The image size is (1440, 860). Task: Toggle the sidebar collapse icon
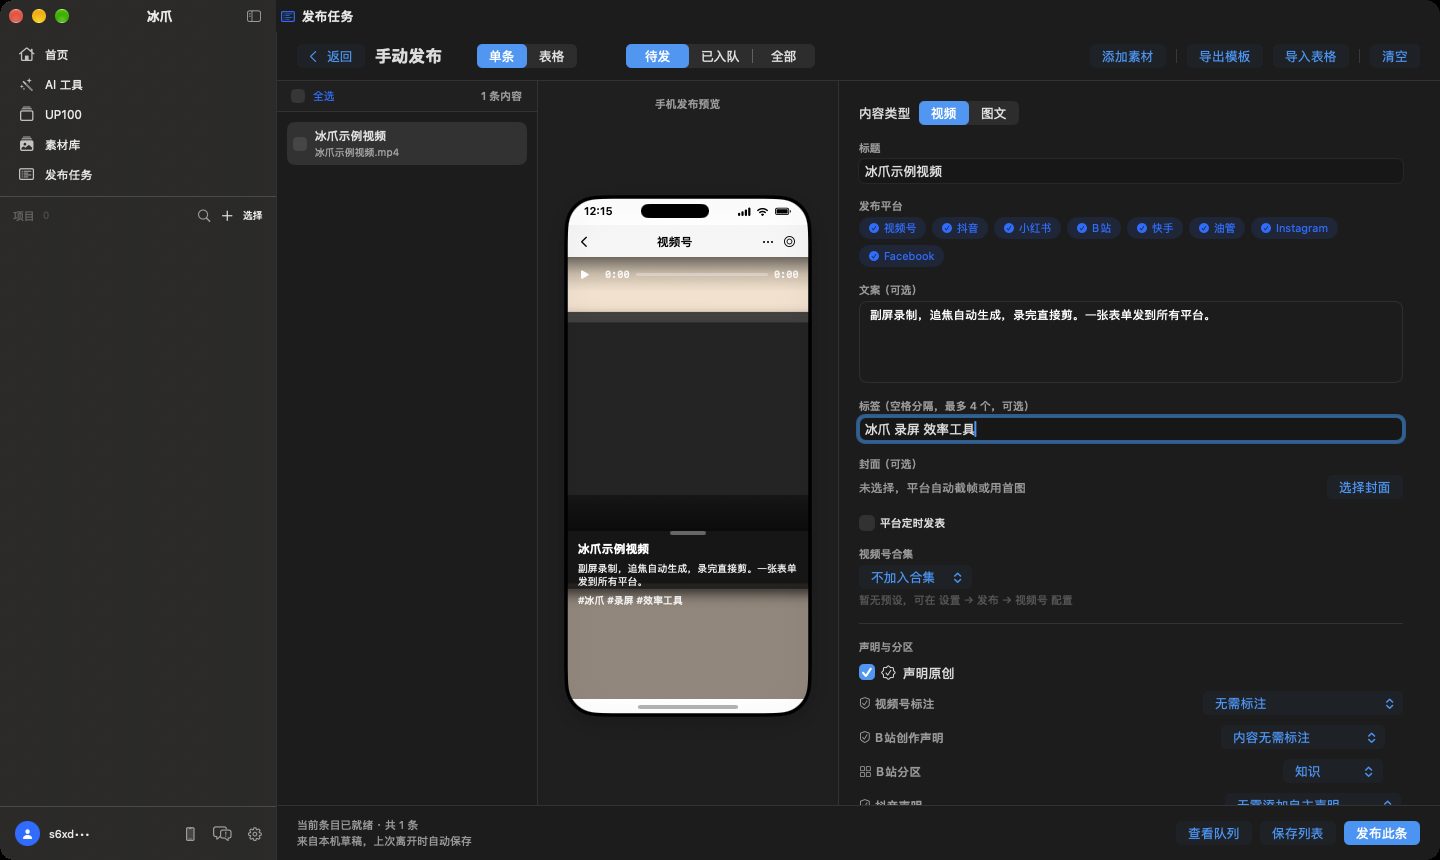pos(254,16)
